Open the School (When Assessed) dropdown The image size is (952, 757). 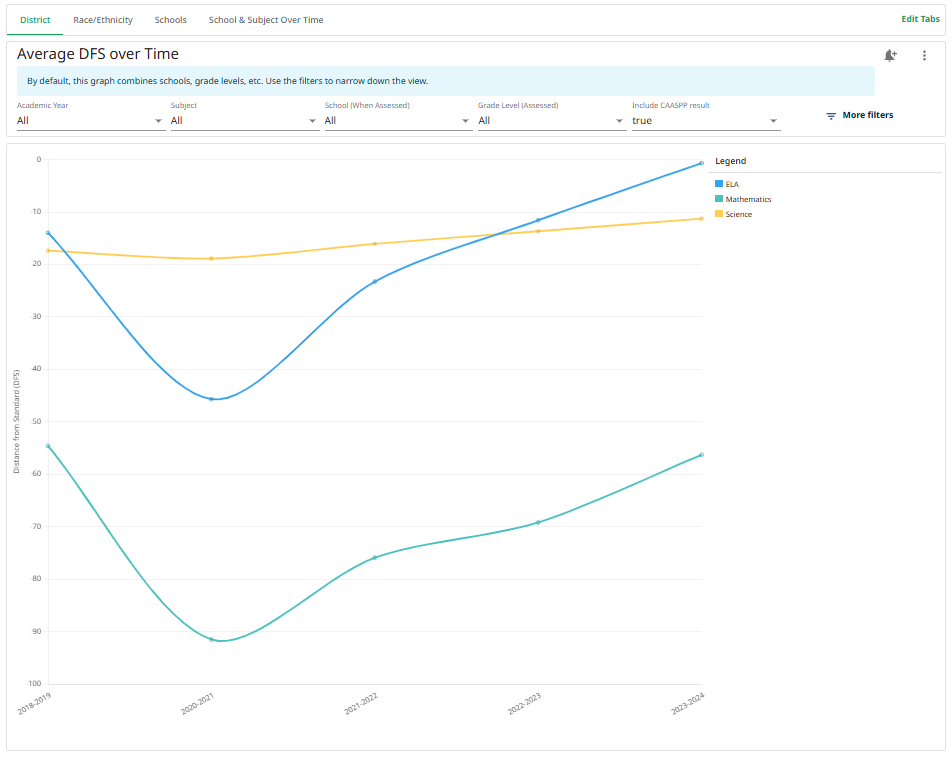click(x=398, y=121)
